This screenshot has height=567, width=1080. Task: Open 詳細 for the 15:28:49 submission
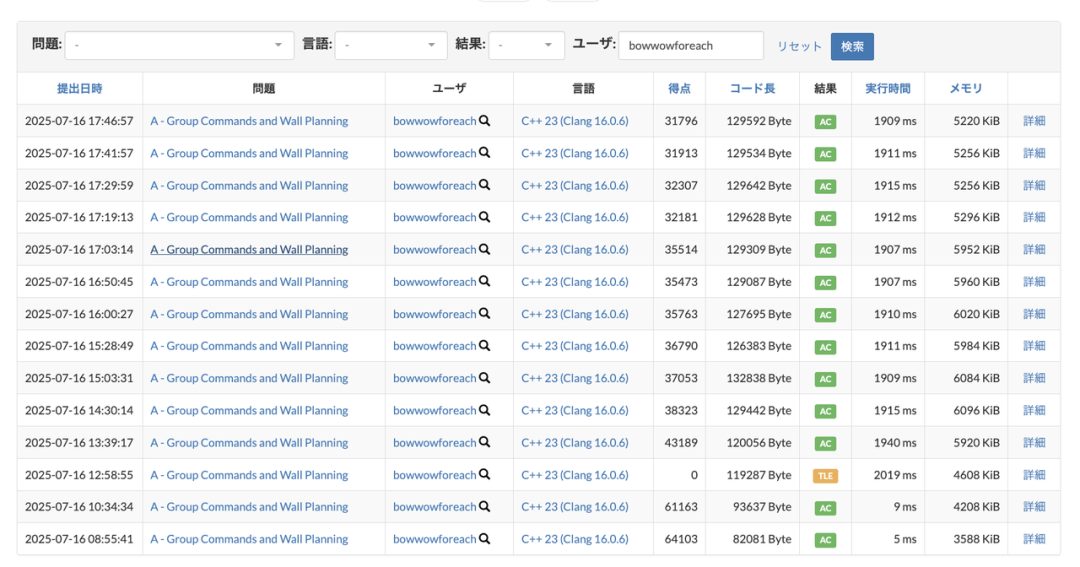tap(1034, 346)
